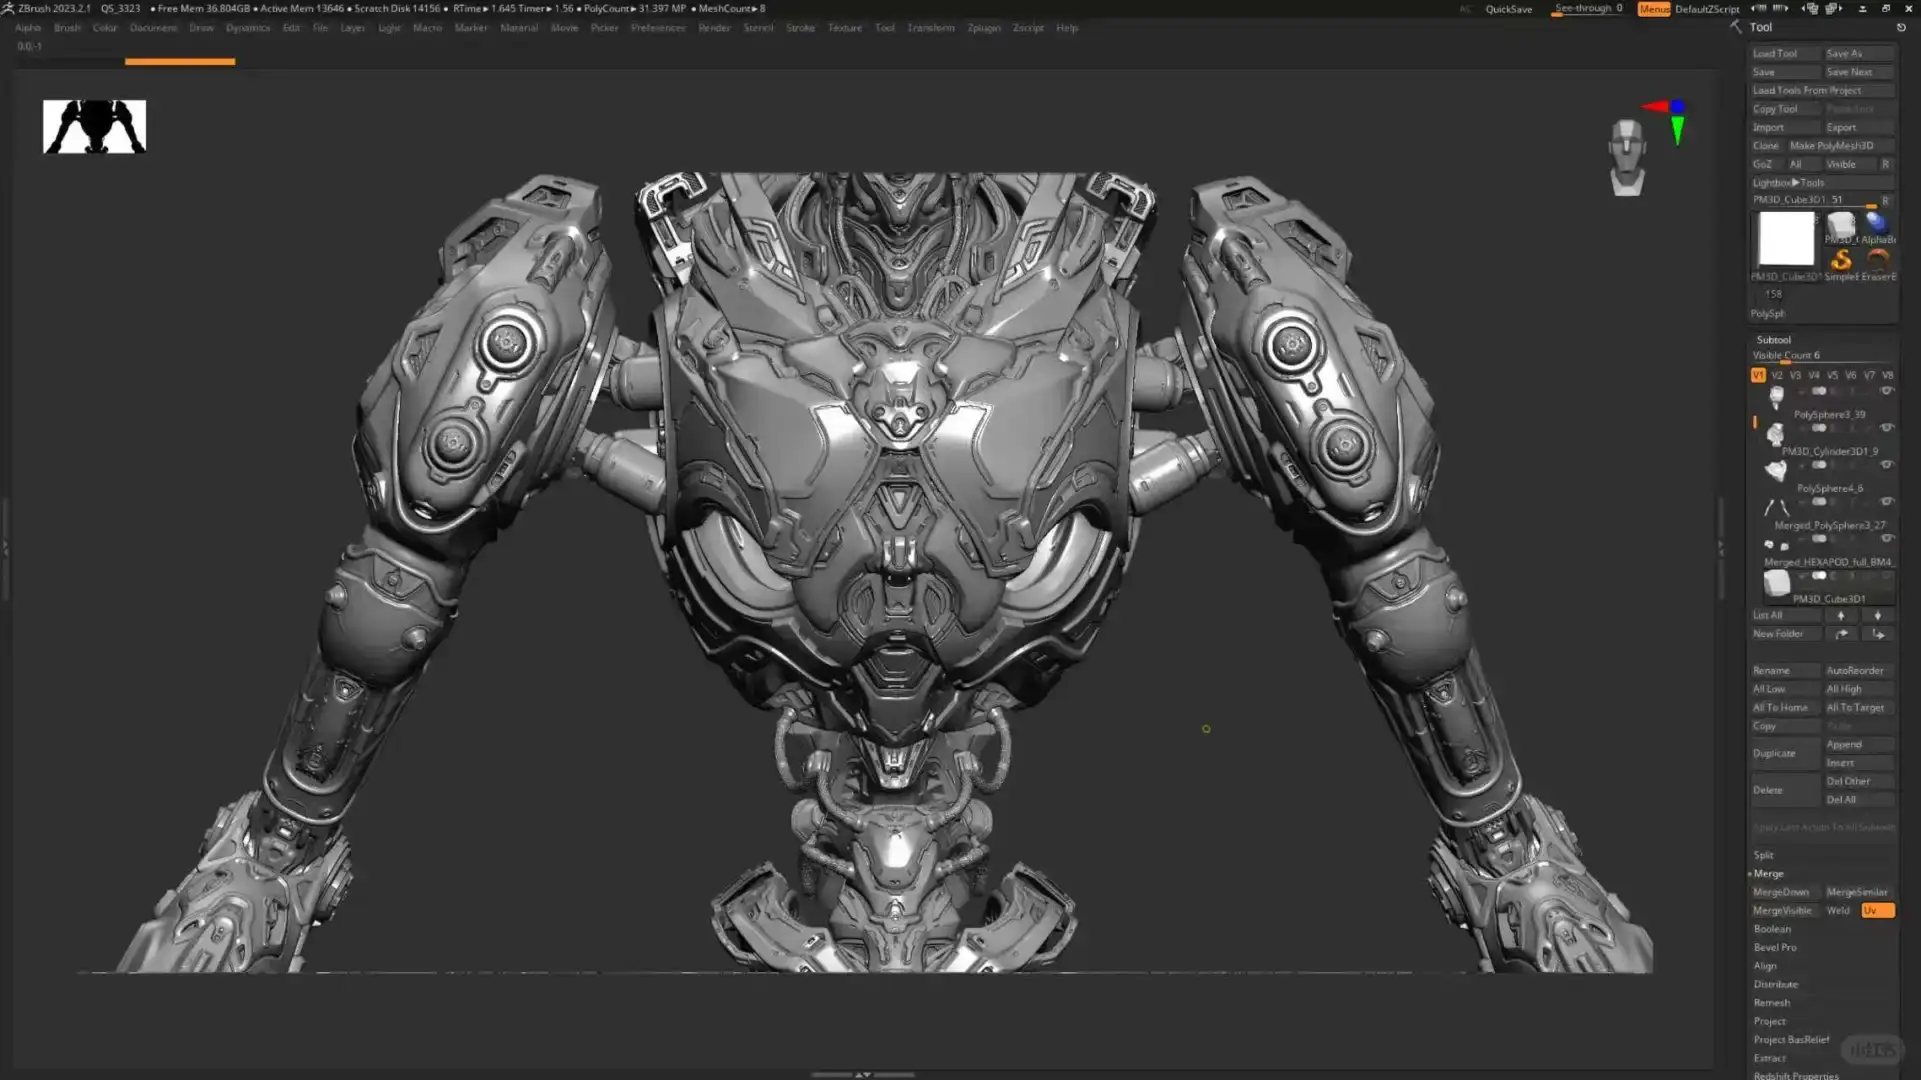Select the EraserBrush icon

(x=1880, y=260)
